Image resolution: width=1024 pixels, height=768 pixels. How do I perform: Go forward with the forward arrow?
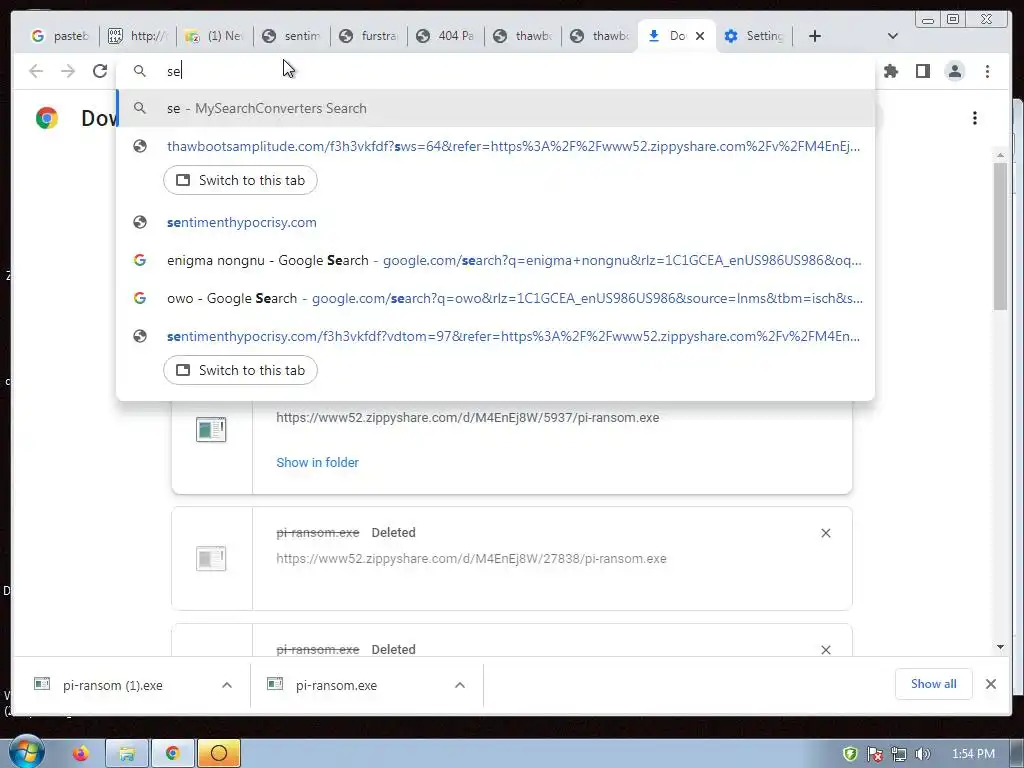pos(68,71)
